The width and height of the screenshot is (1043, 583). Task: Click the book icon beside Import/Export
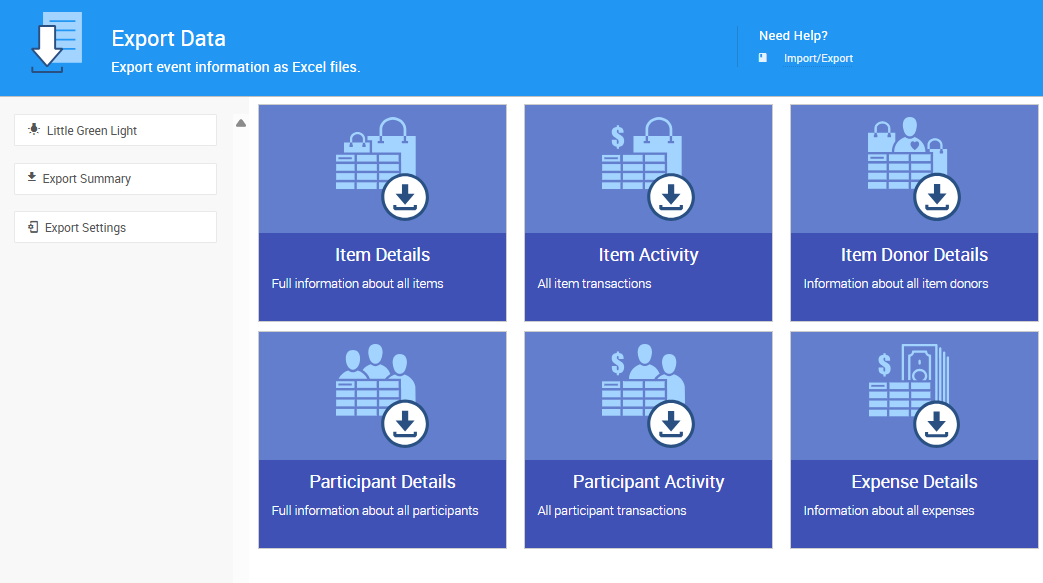(x=763, y=58)
